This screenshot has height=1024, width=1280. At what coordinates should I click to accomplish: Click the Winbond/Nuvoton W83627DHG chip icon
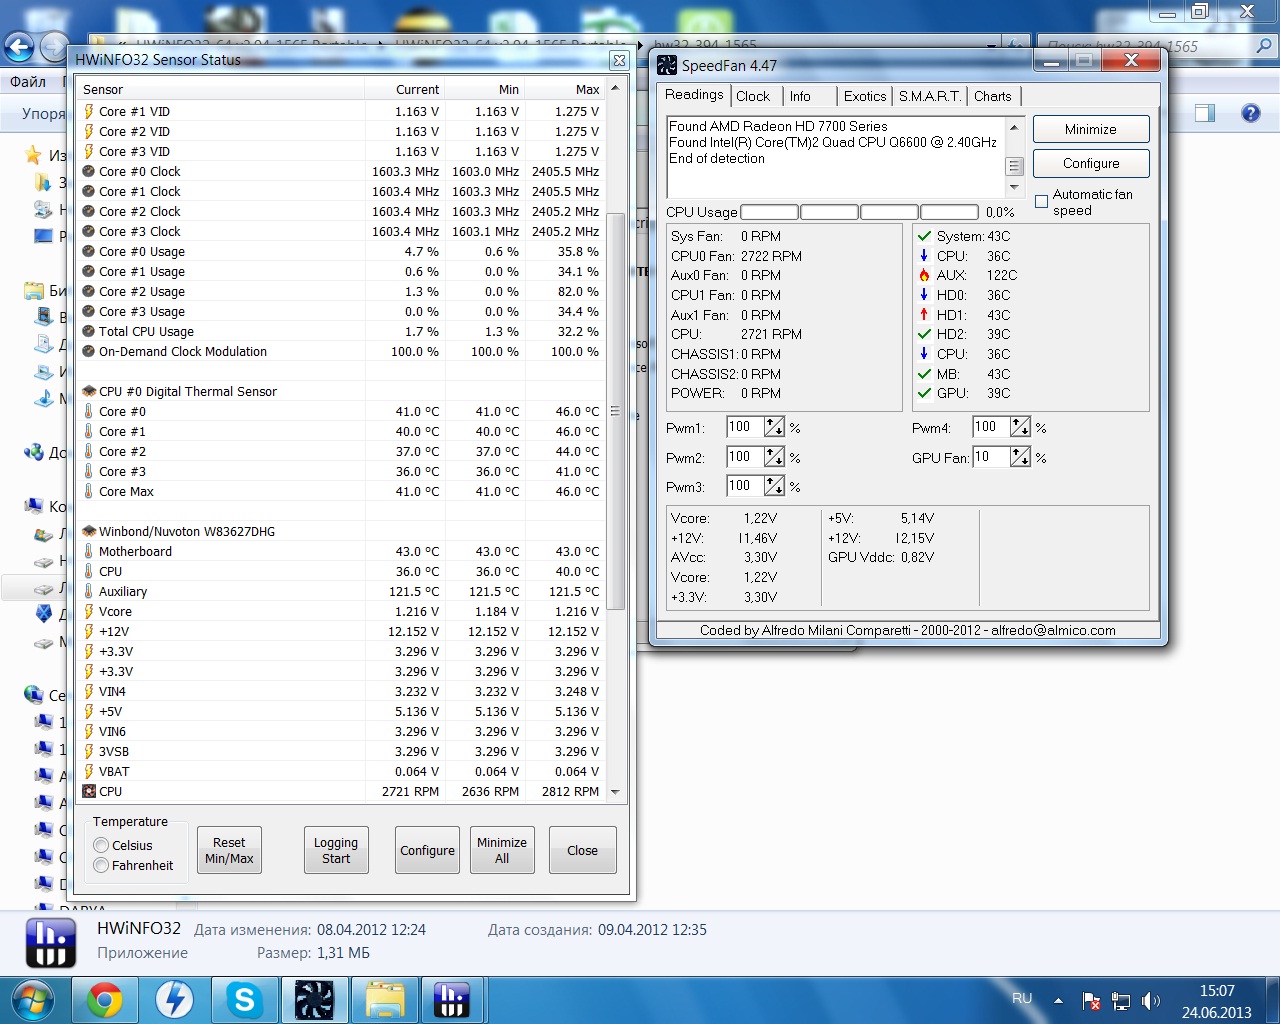89,531
